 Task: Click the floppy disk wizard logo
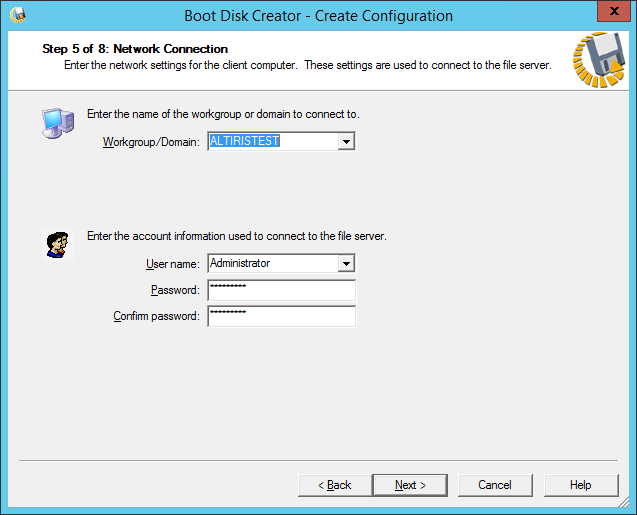pyautogui.click(x=598, y=62)
